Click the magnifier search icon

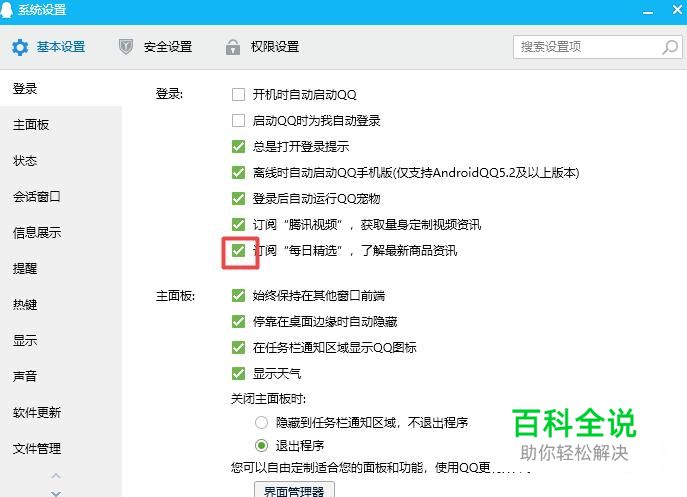click(x=670, y=47)
